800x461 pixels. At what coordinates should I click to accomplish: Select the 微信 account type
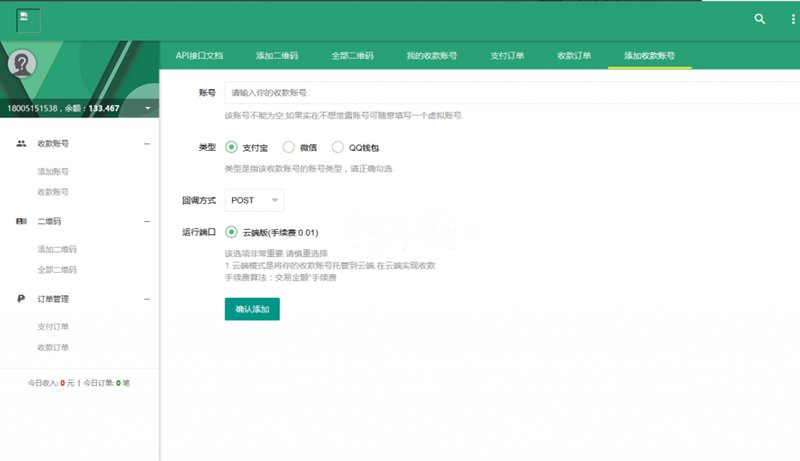coord(289,147)
